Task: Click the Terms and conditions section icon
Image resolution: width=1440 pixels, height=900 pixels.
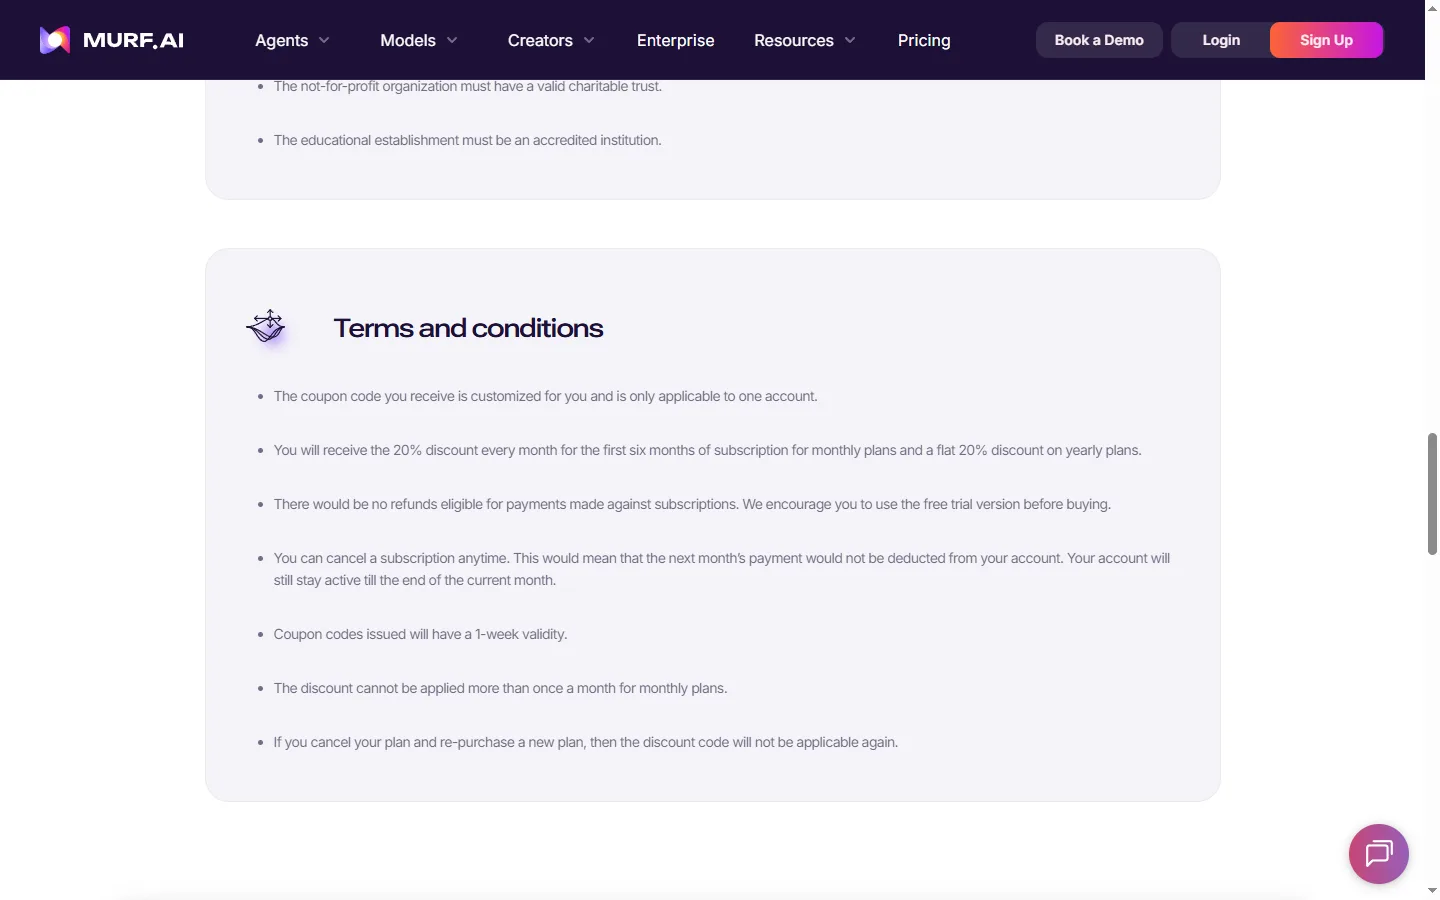Action: (267, 327)
